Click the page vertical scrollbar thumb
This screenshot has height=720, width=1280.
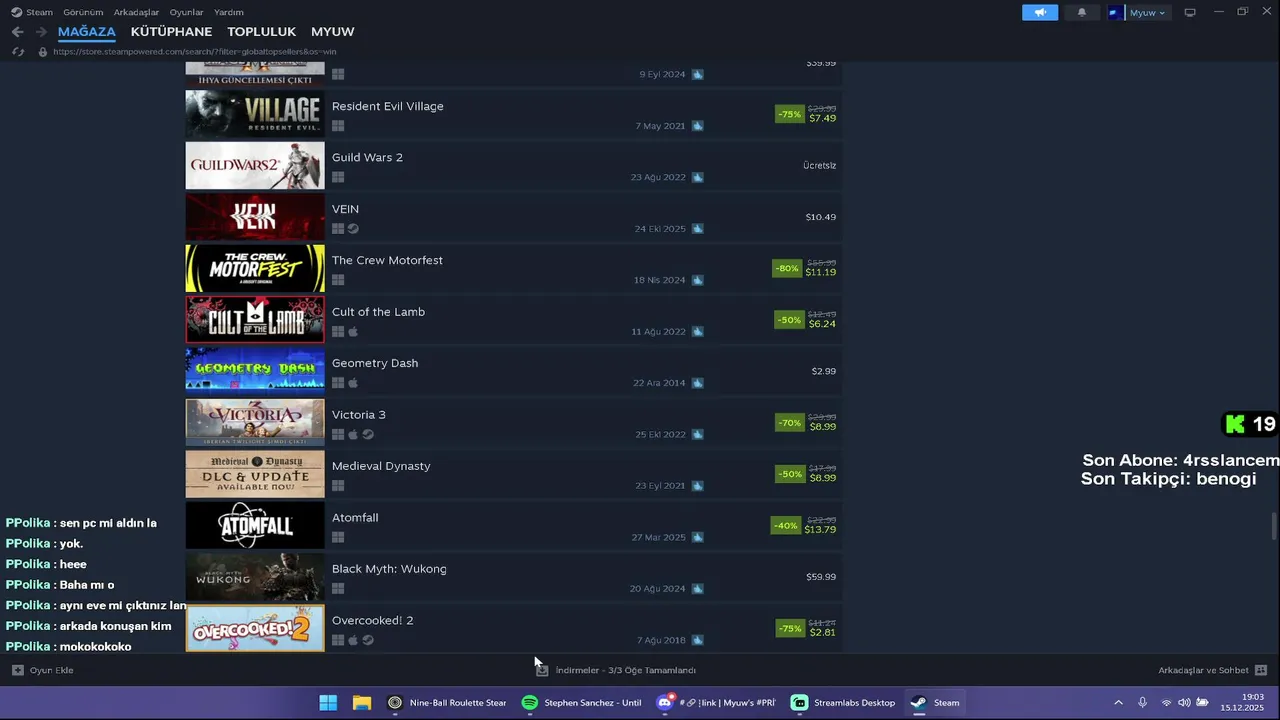pos(1274,526)
